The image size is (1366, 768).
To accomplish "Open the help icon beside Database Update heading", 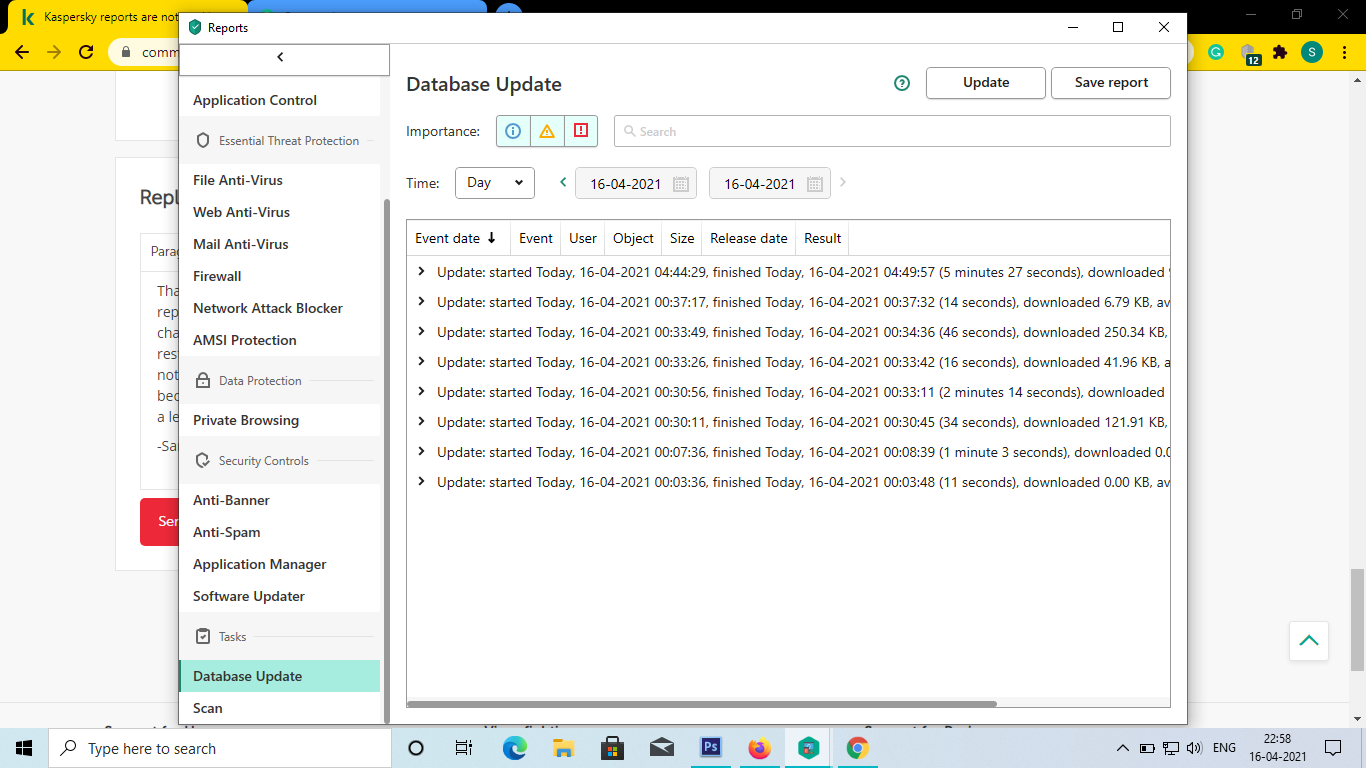I will 902,83.
